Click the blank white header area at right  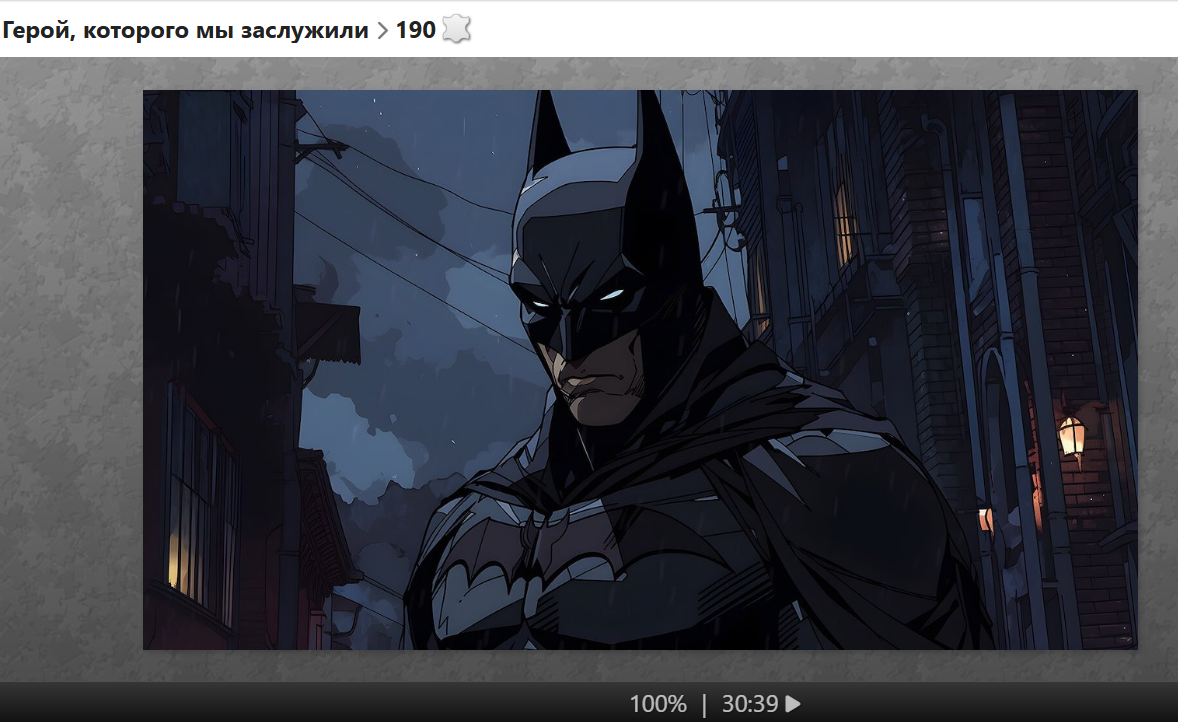click(850, 30)
